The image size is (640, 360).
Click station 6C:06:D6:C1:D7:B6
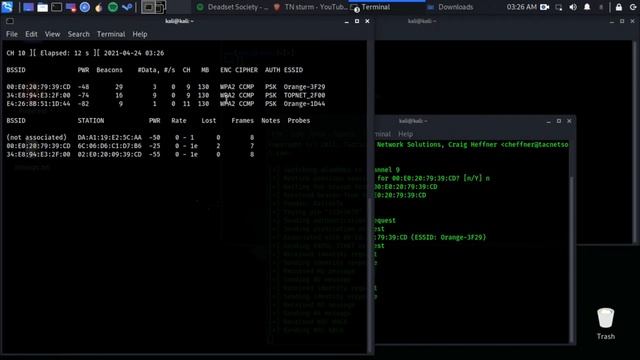109,146
